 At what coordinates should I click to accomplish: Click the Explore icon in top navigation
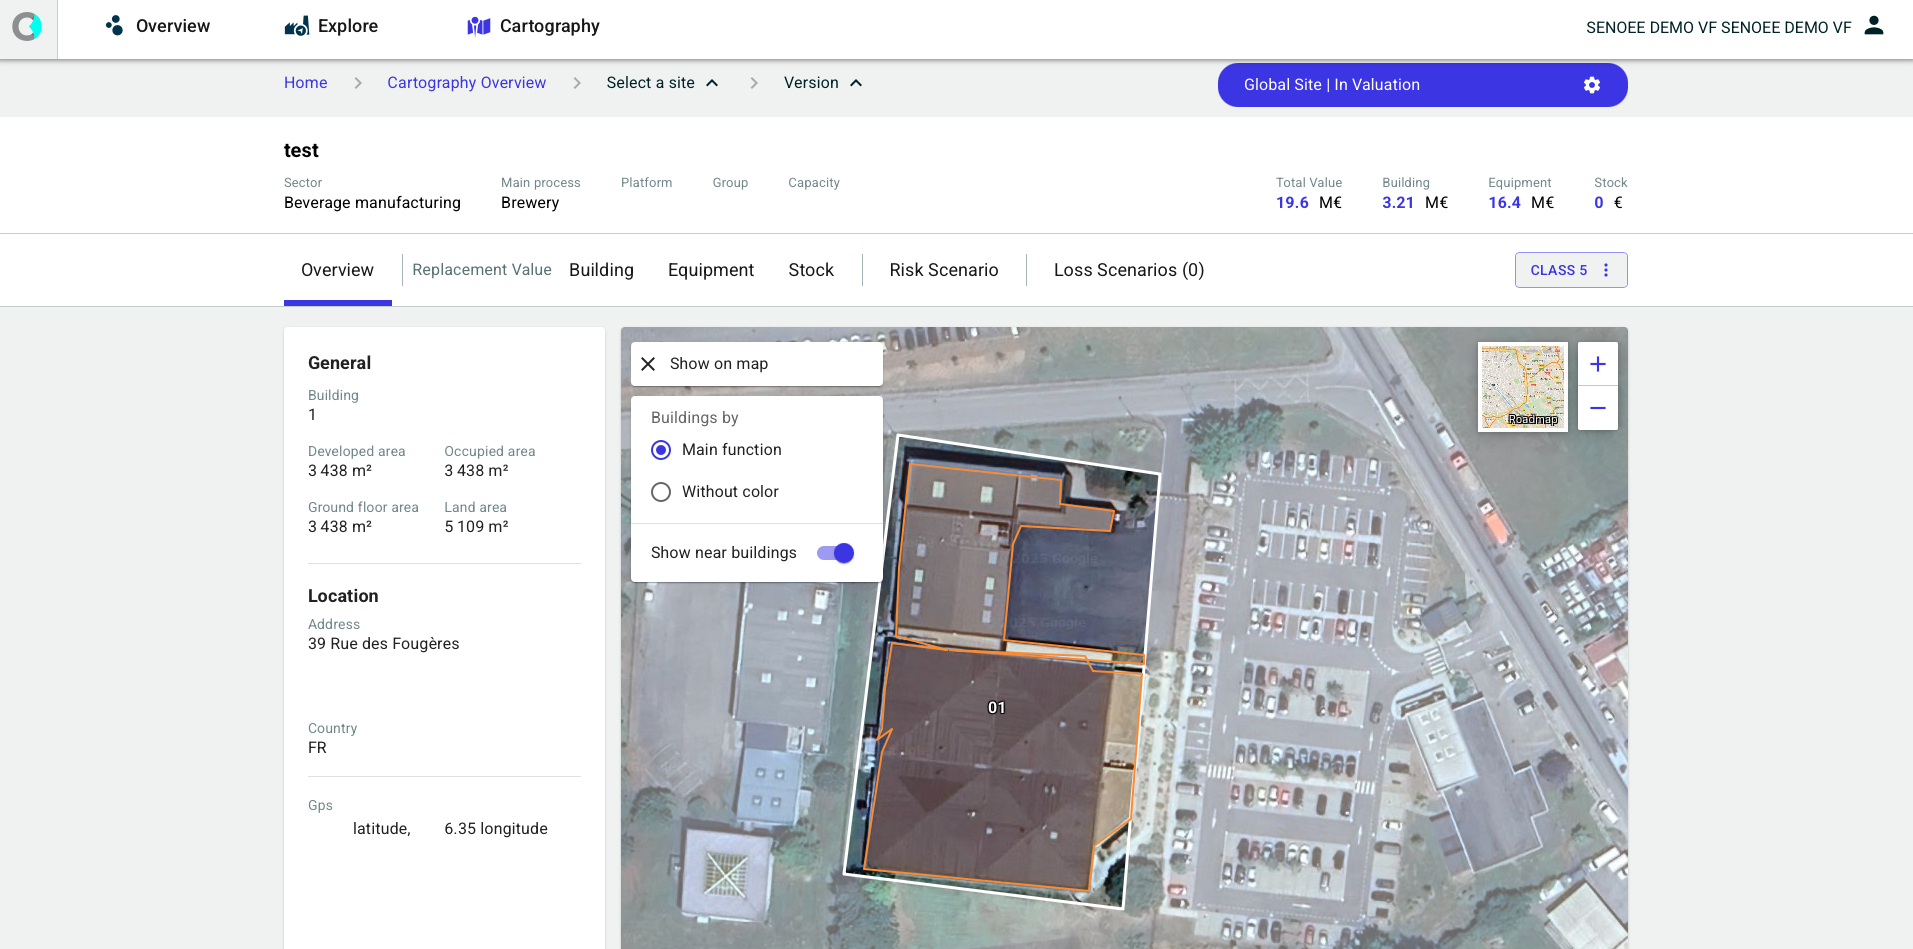pos(296,26)
